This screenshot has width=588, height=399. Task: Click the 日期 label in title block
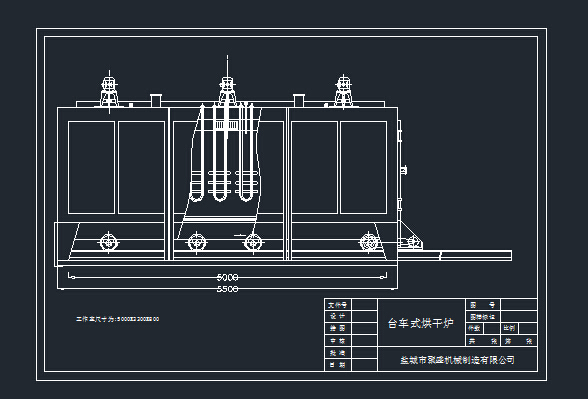point(338,365)
